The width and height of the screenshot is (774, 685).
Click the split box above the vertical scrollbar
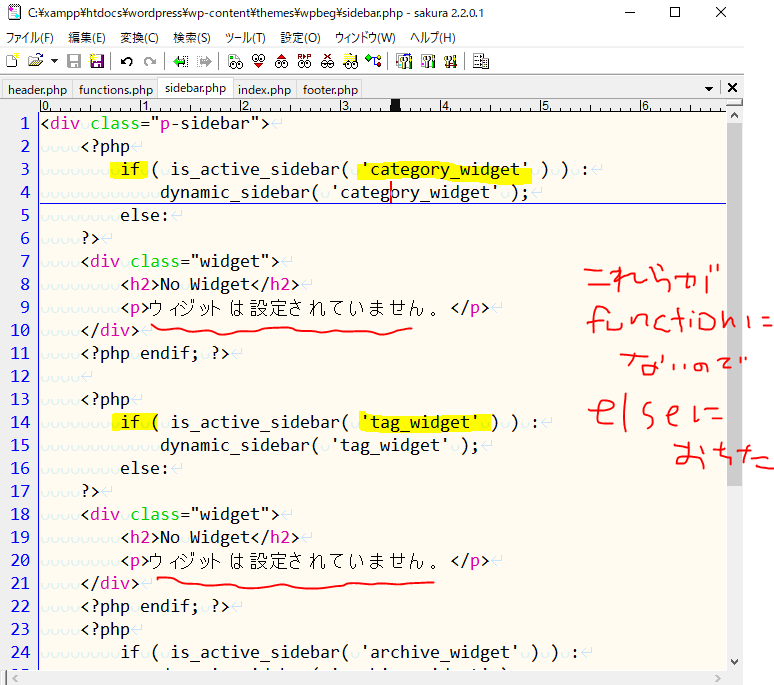pyautogui.click(x=735, y=103)
